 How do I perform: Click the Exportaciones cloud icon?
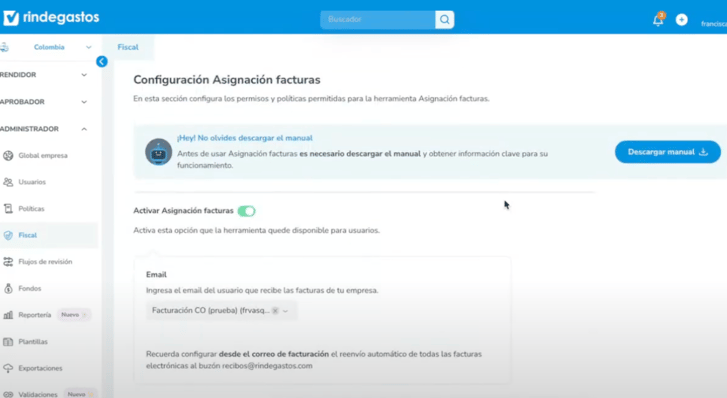coord(8,368)
